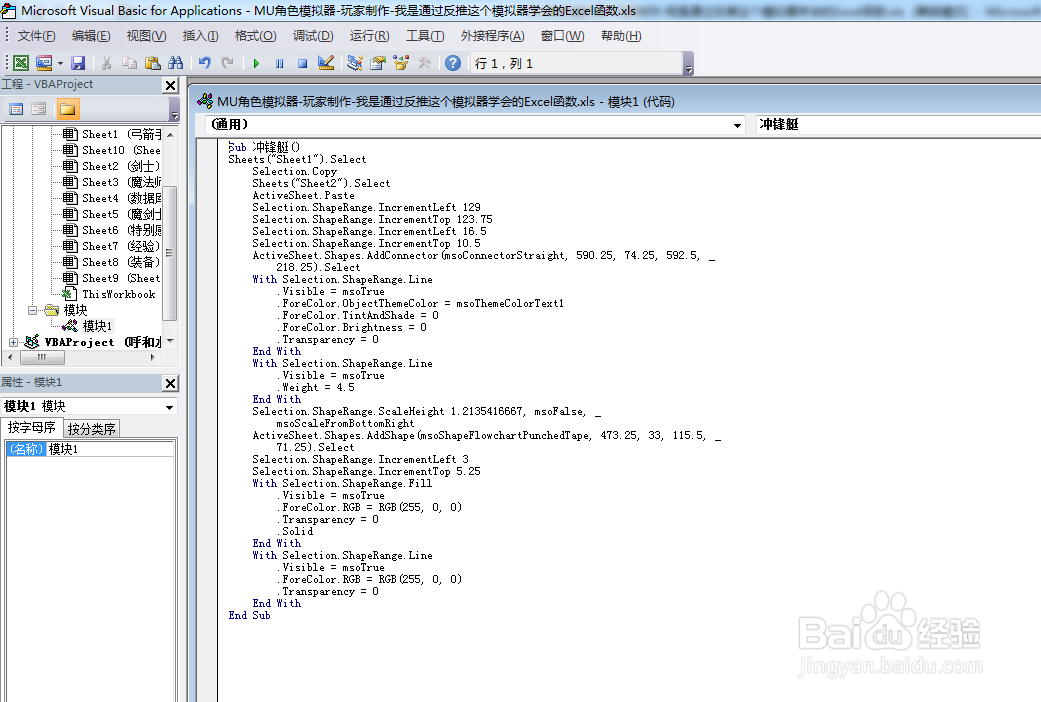1041x702 pixels.
Task: Click project tree horizontal scrollbar thumb
Action: 42,357
